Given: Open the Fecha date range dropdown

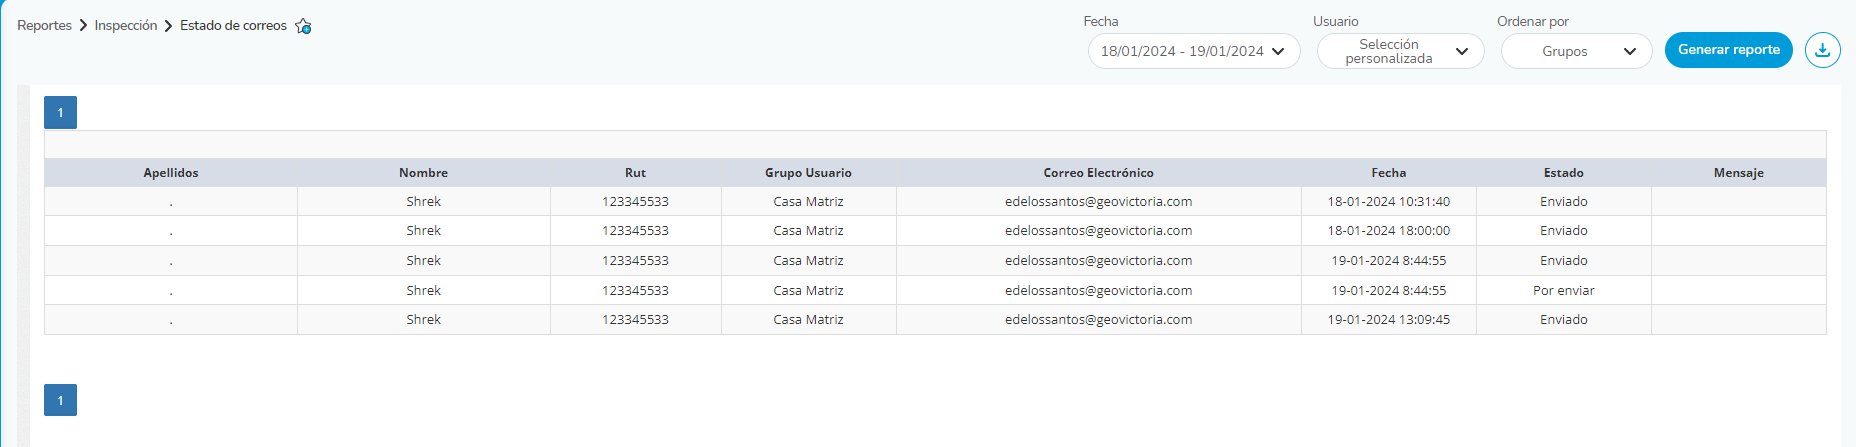Looking at the screenshot, I should (x=1193, y=51).
